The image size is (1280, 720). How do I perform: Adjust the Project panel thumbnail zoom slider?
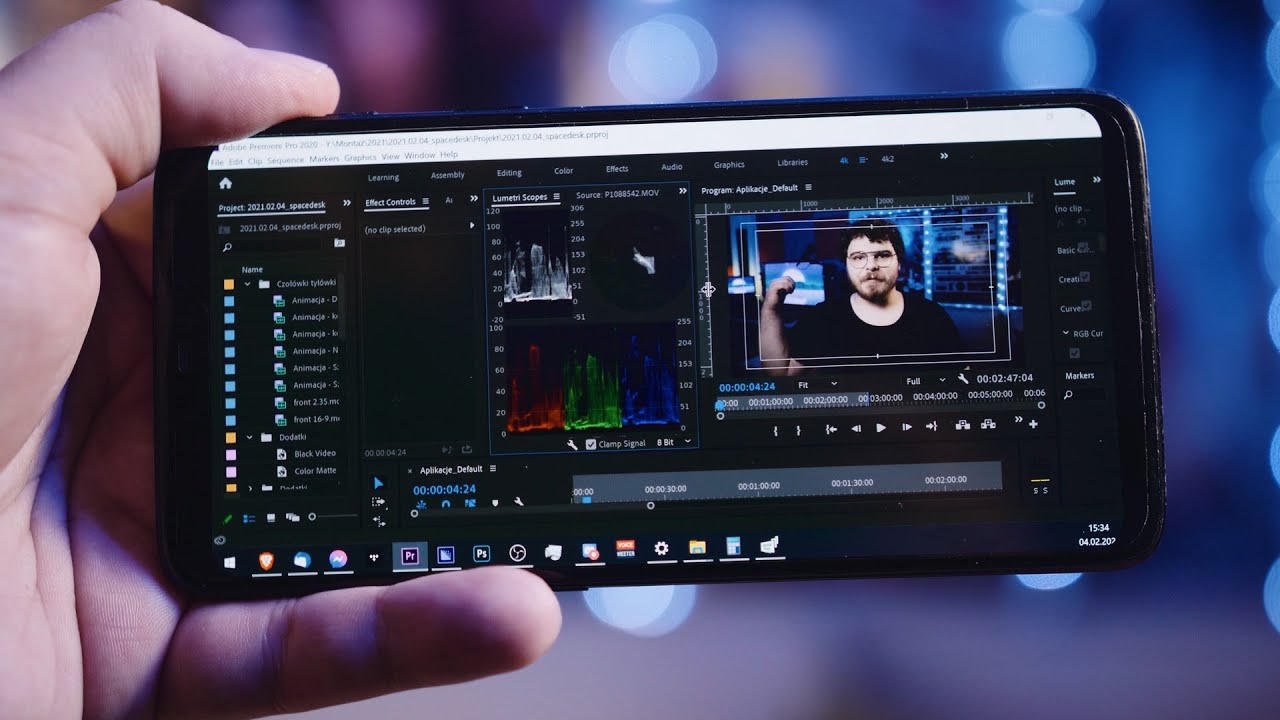pyautogui.click(x=332, y=516)
